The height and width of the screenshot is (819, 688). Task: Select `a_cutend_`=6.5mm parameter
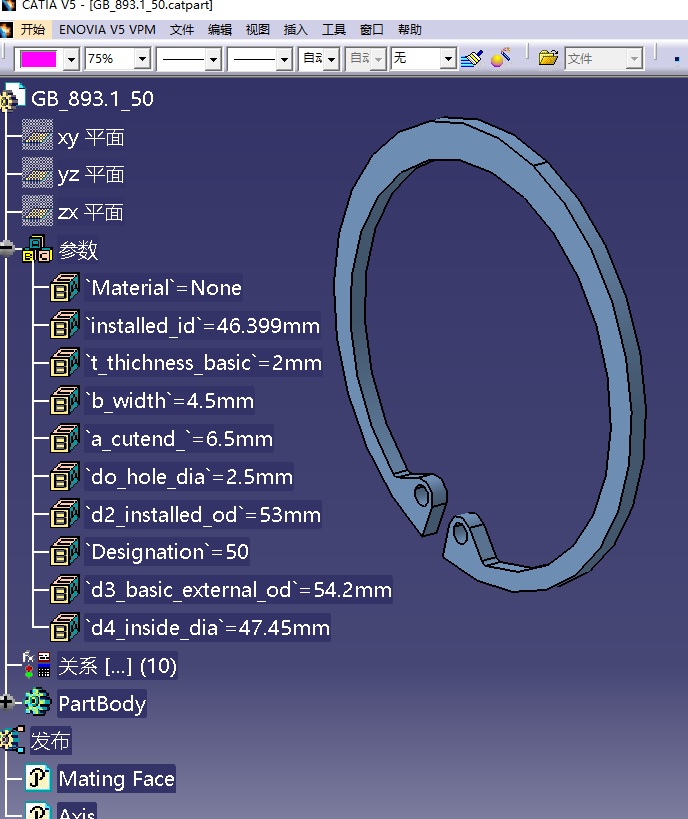[x=179, y=439]
